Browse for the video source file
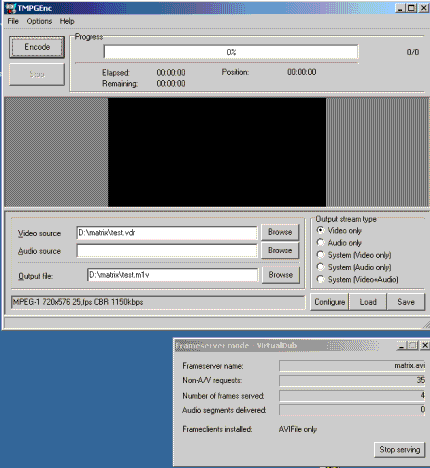Image resolution: width=430 pixels, height=468 pixels. pyautogui.click(x=280, y=232)
